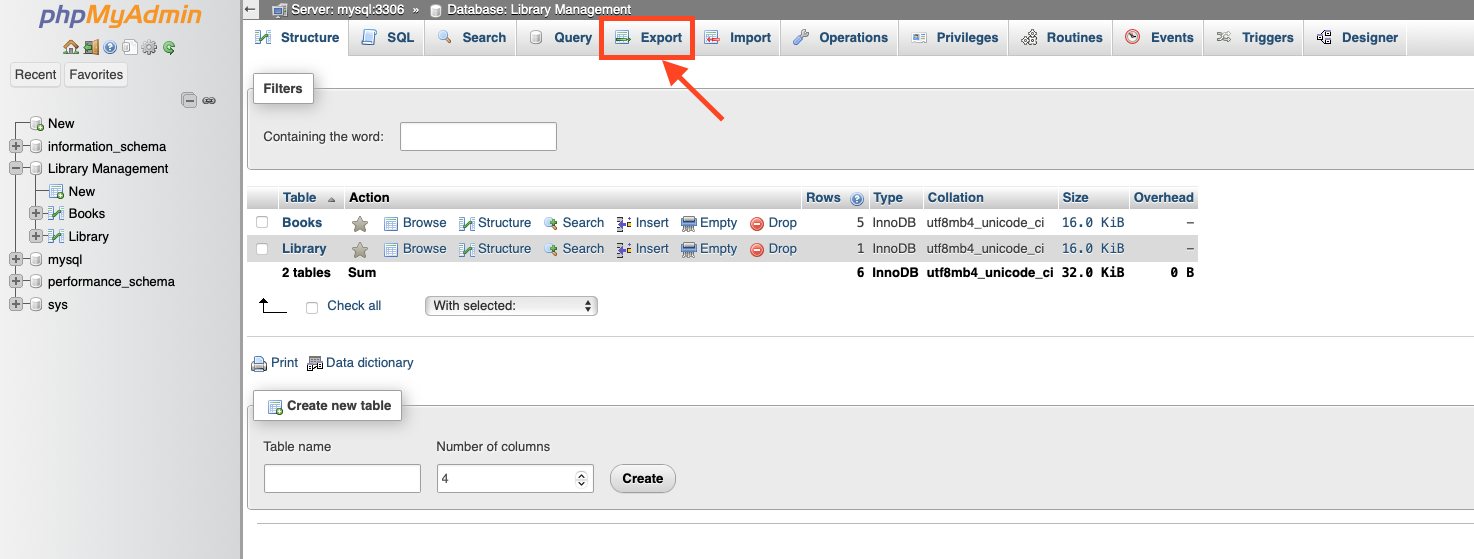Click the link with main panel chain icon
Screen dimensions: 1474x559
pos(209,100)
